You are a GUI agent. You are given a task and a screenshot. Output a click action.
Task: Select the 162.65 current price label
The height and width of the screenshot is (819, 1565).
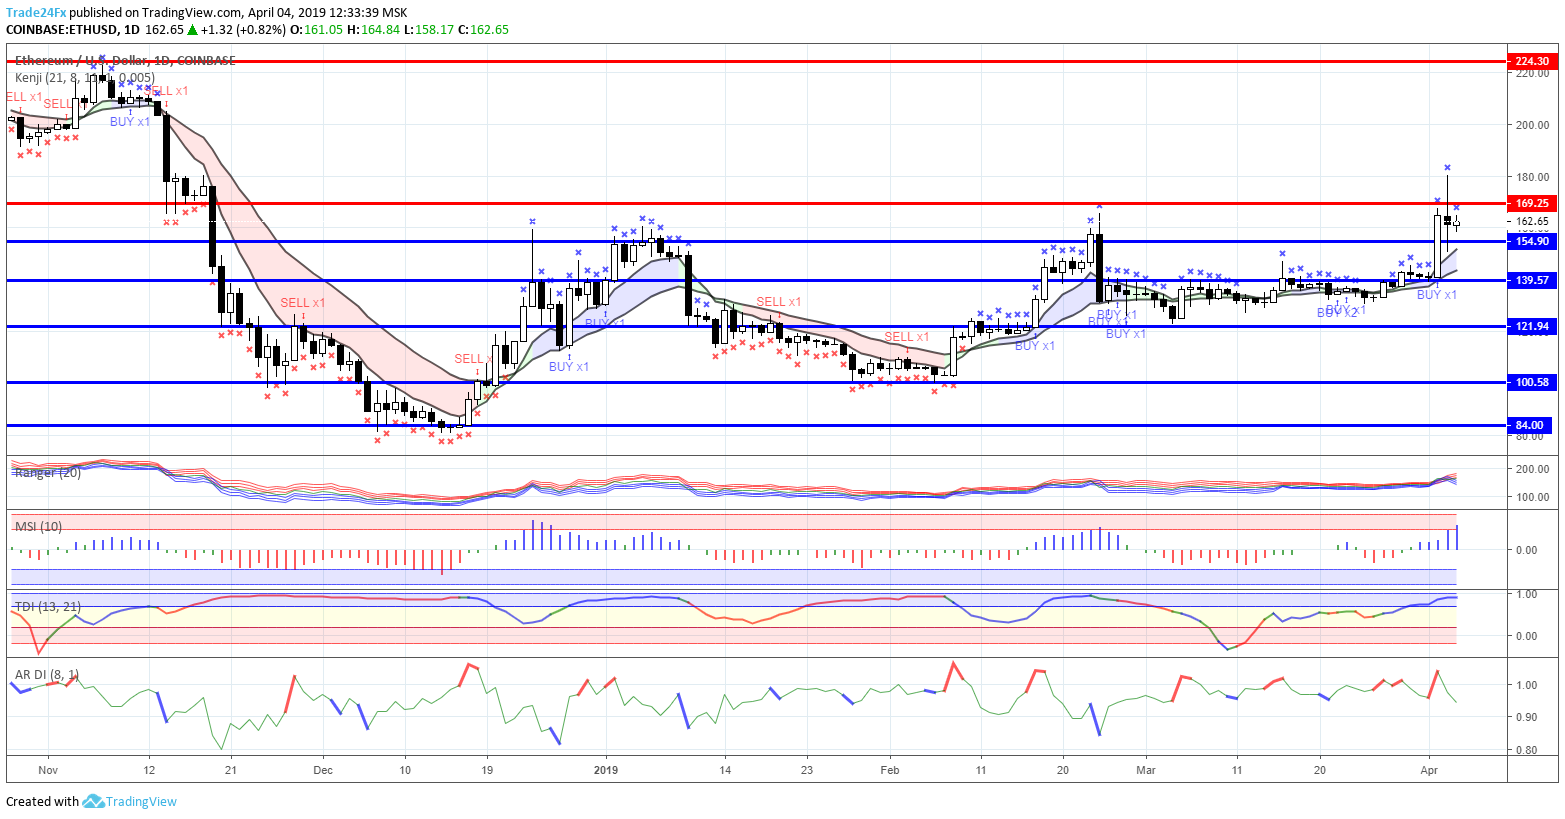1532,221
